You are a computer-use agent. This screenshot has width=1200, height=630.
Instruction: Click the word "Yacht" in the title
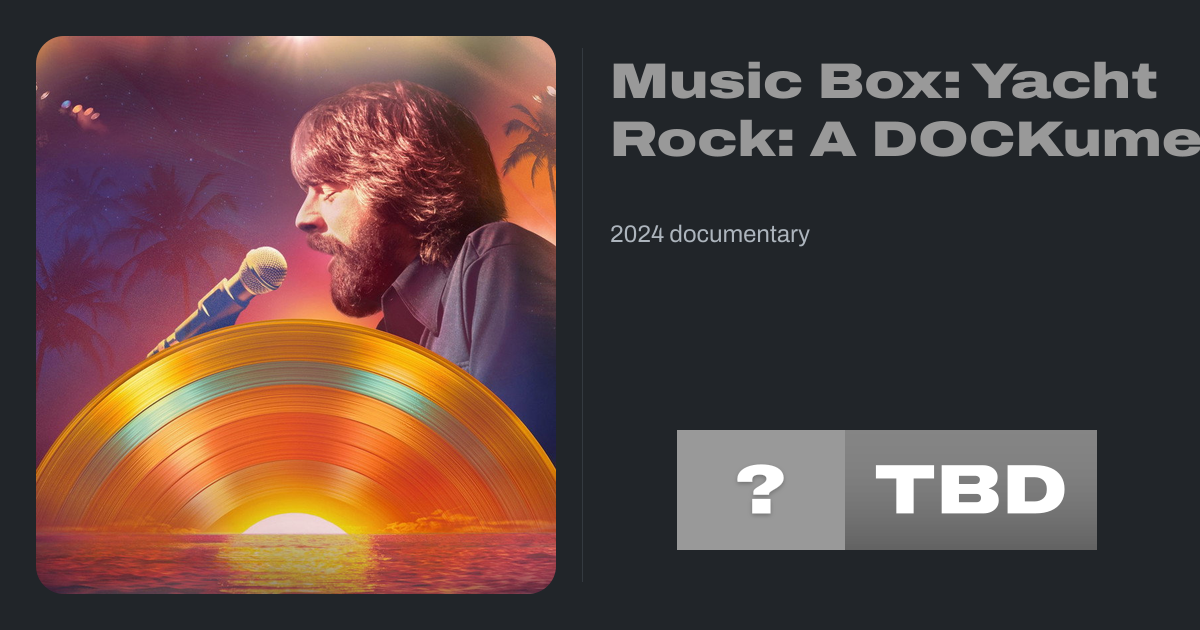pos(1066,81)
